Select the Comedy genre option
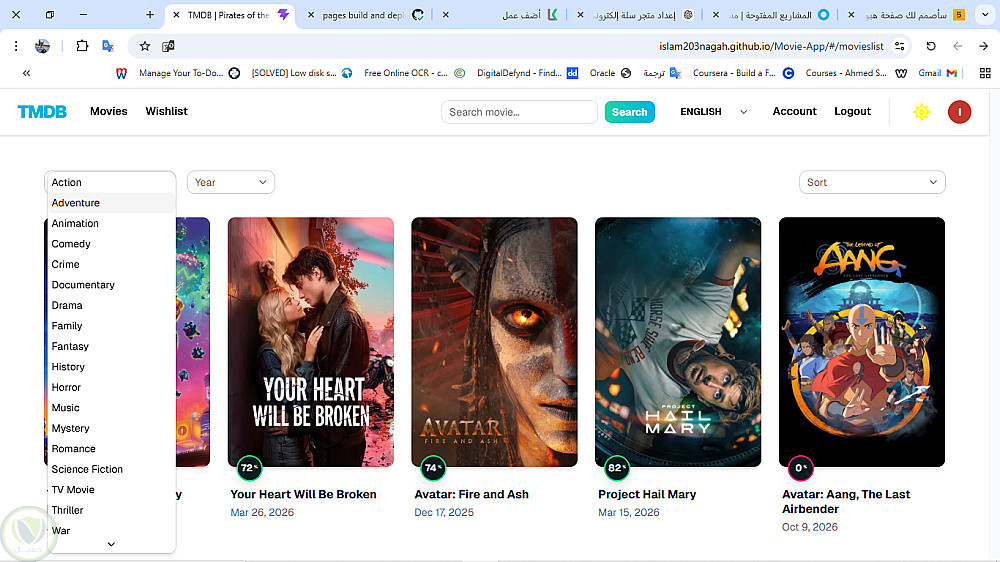1000x562 pixels. 111,244
